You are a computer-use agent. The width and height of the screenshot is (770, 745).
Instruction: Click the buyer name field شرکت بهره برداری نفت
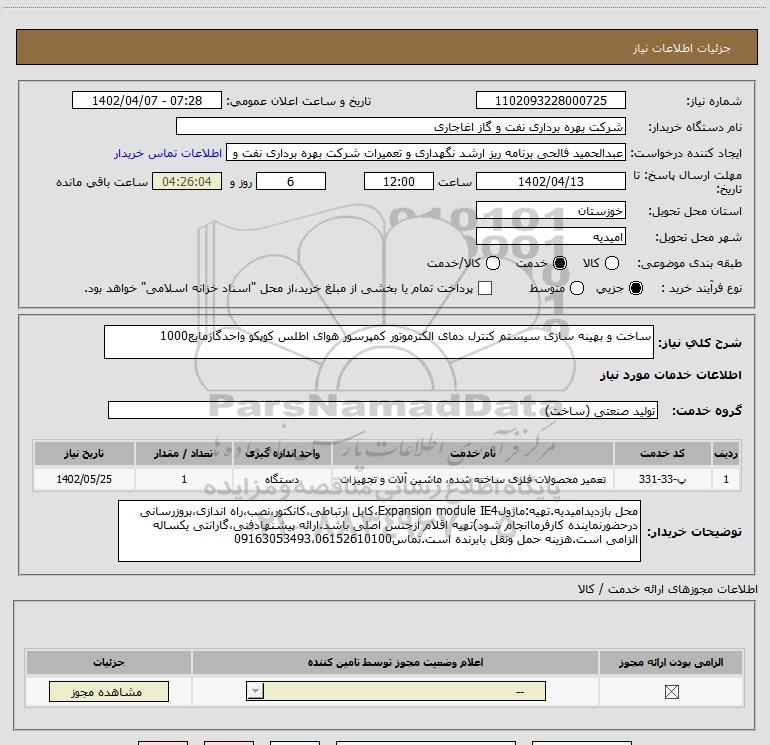(x=401, y=127)
